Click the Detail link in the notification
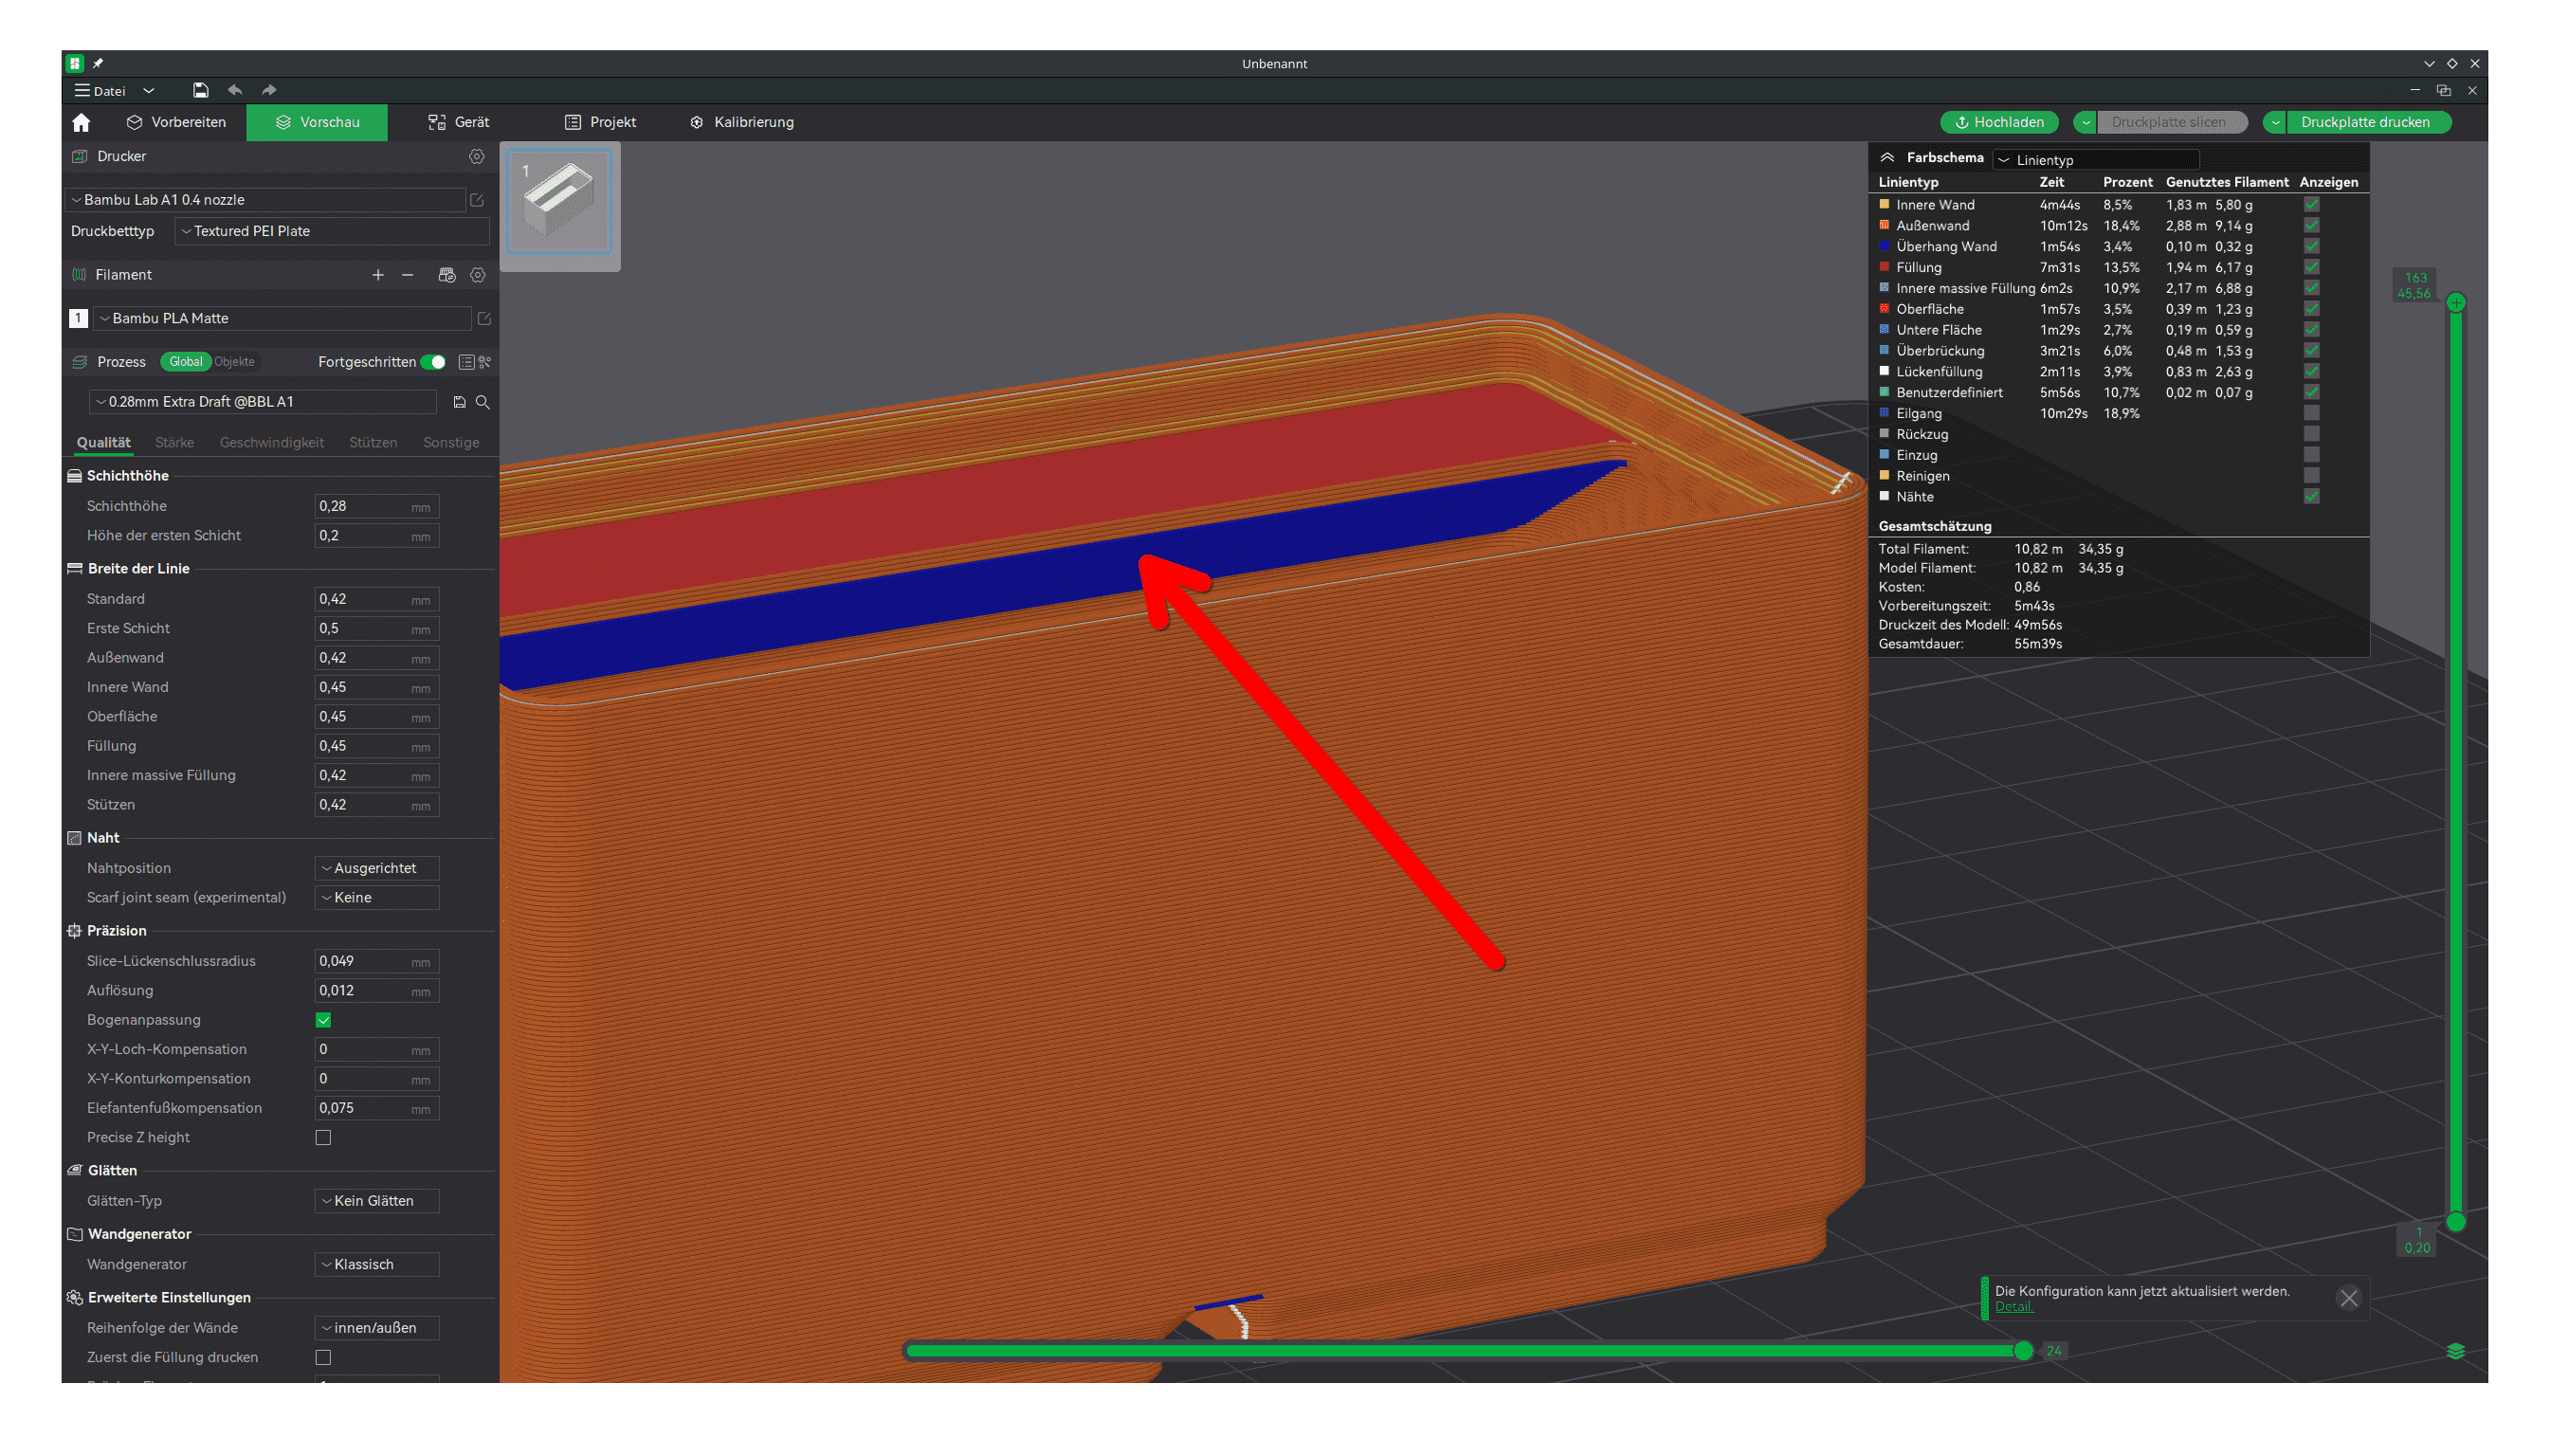2550x1456 pixels. click(x=2013, y=1307)
